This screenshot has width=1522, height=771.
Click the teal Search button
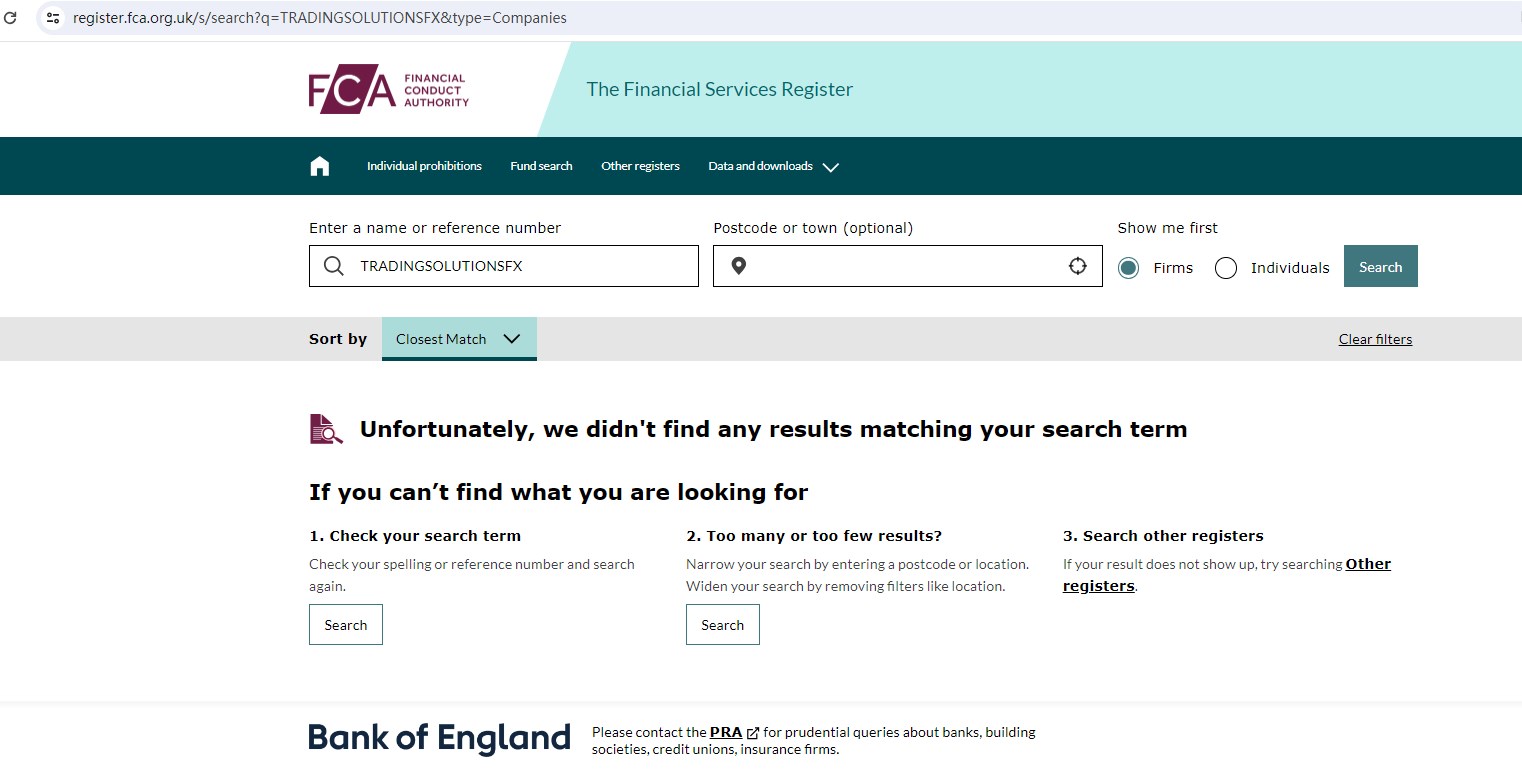1380,267
